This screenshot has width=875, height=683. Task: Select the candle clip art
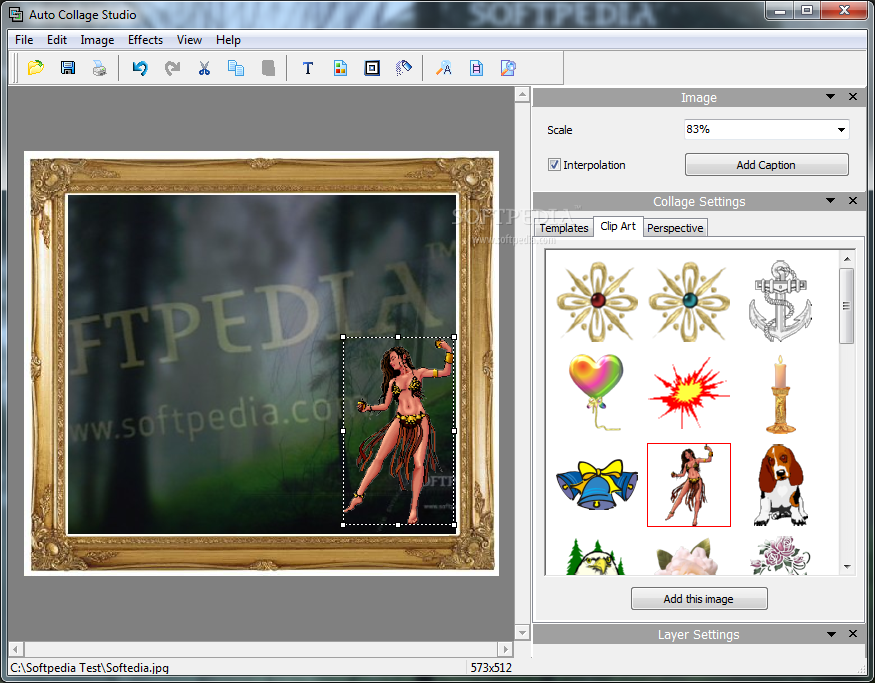(781, 395)
